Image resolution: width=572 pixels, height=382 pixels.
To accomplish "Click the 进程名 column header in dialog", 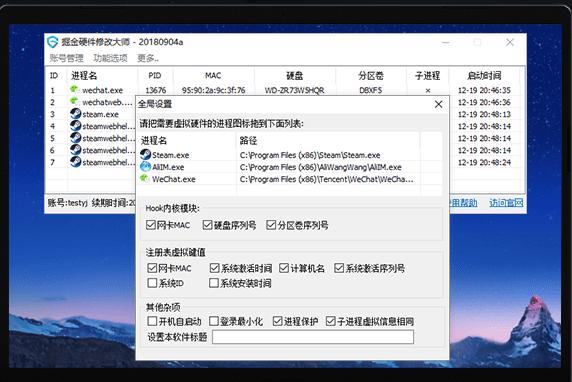I will coord(154,140).
